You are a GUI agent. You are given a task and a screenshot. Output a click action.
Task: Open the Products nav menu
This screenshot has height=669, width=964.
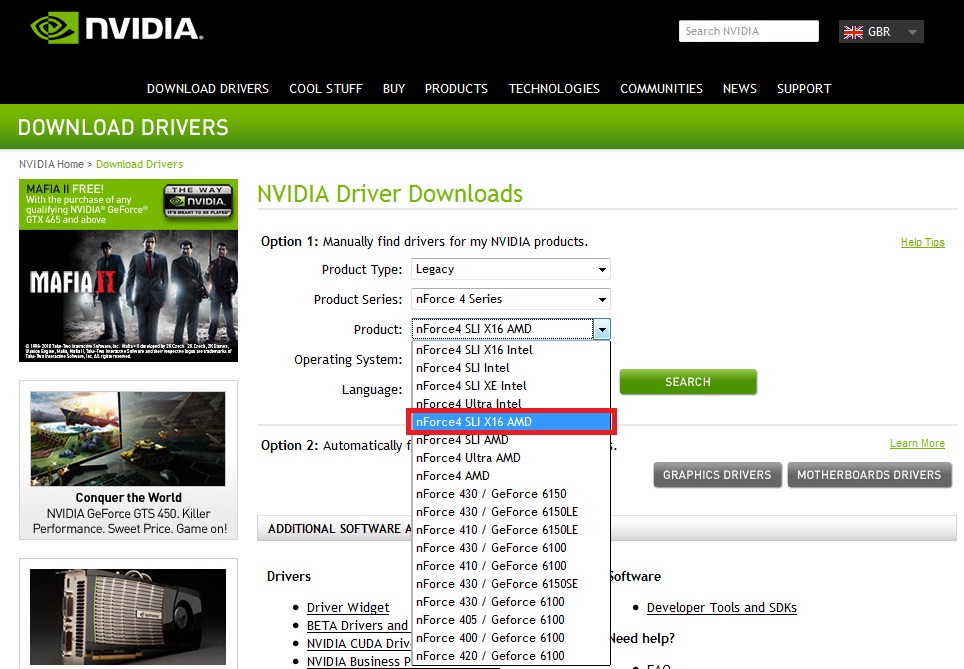pyautogui.click(x=456, y=89)
